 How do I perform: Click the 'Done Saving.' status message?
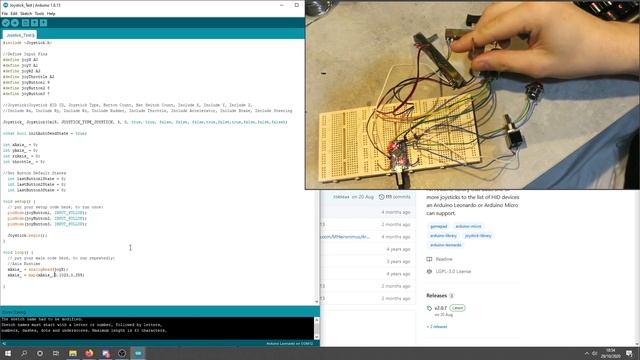coord(13,312)
